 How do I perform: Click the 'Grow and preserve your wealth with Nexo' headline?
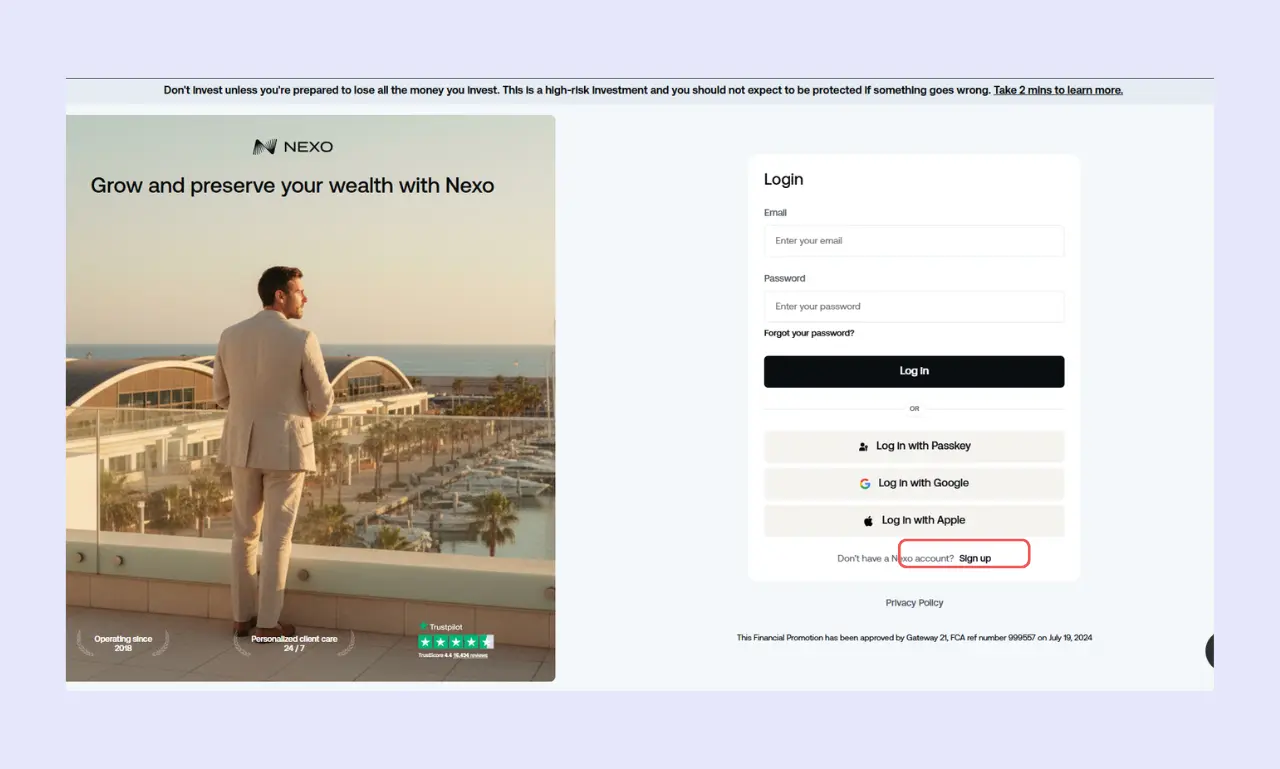click(x=293, y=185)
